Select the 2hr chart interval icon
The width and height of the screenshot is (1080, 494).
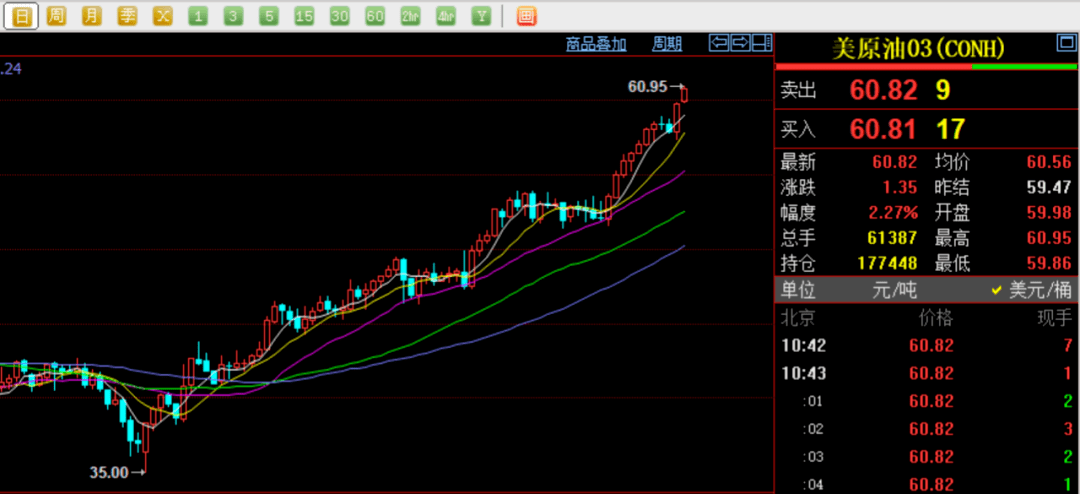tap(410, 16)
